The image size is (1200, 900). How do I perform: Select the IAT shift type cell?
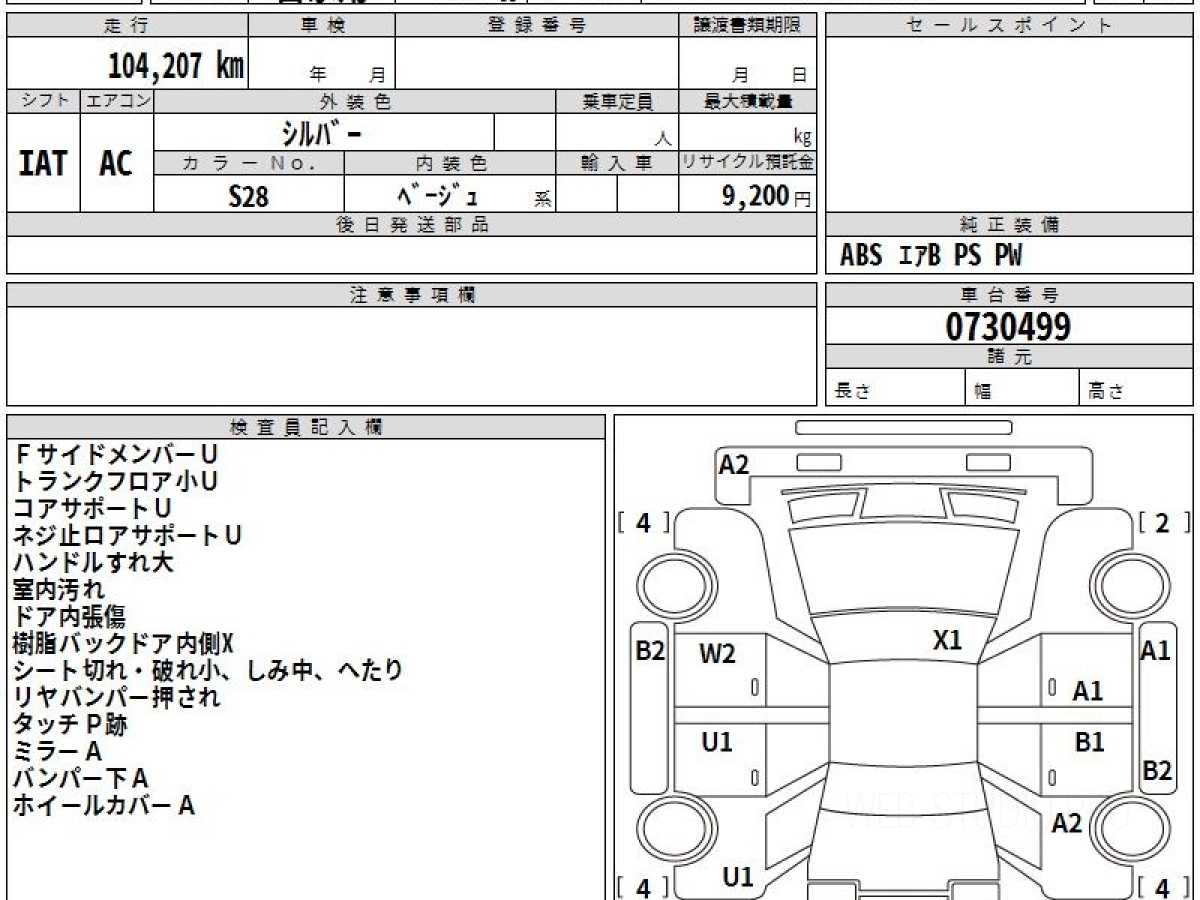43,164
